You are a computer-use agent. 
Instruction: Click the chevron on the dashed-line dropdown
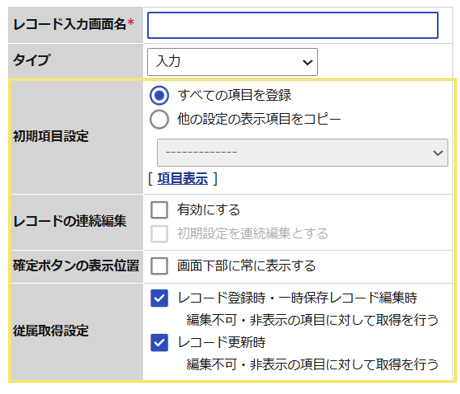click(437, 153)
